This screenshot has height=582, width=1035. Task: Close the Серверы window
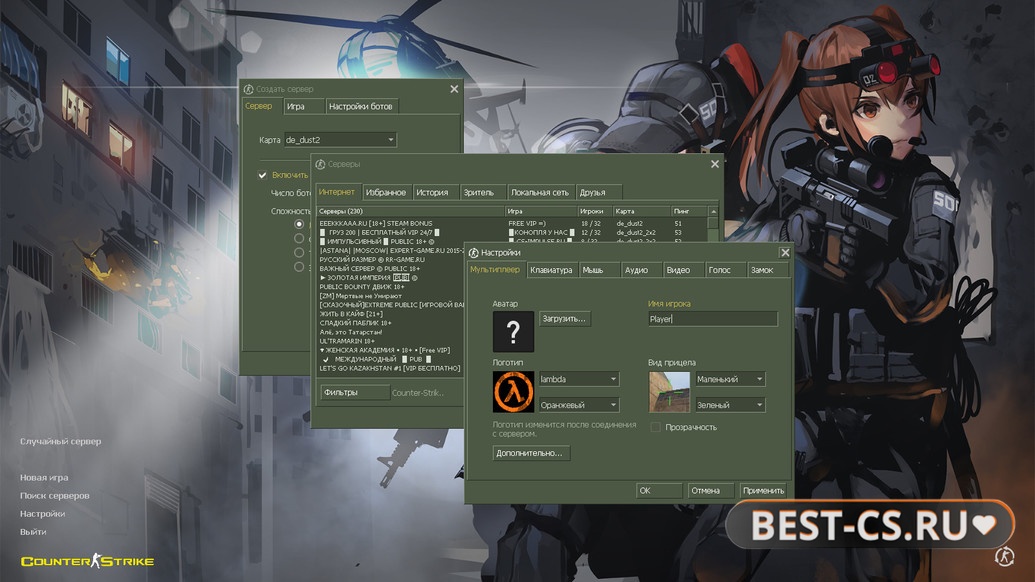(x=714, y=164)
